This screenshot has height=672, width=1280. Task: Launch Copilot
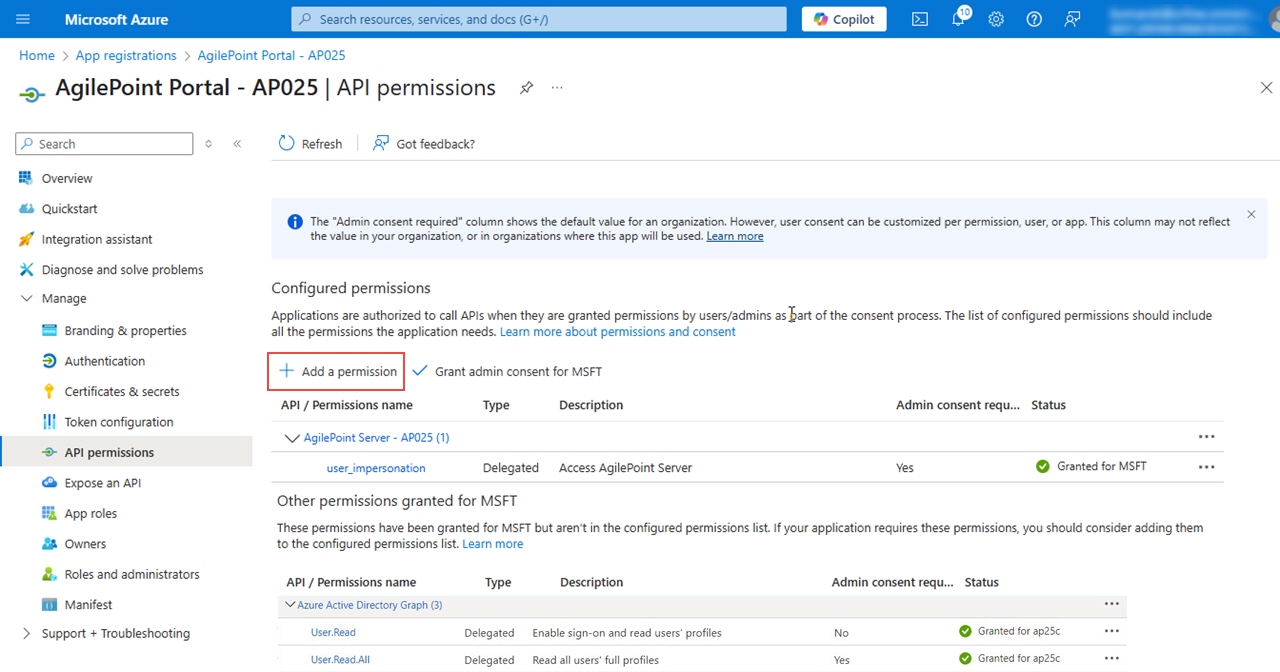click(844, 19)
